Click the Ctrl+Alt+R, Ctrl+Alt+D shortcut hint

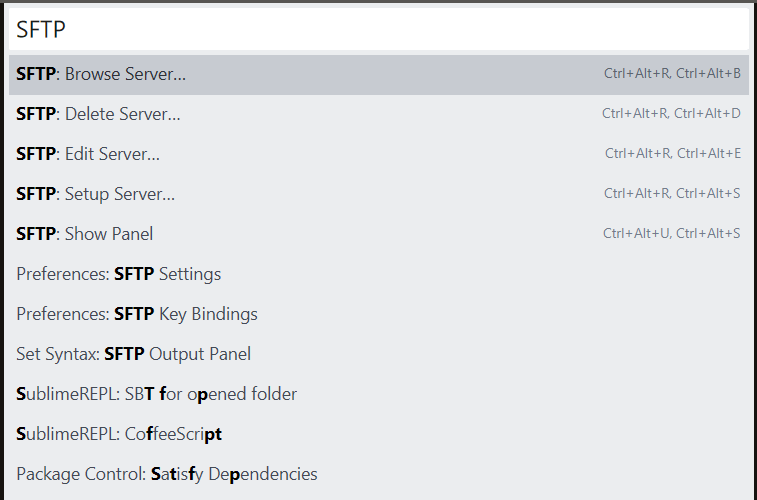click(671, 114)
